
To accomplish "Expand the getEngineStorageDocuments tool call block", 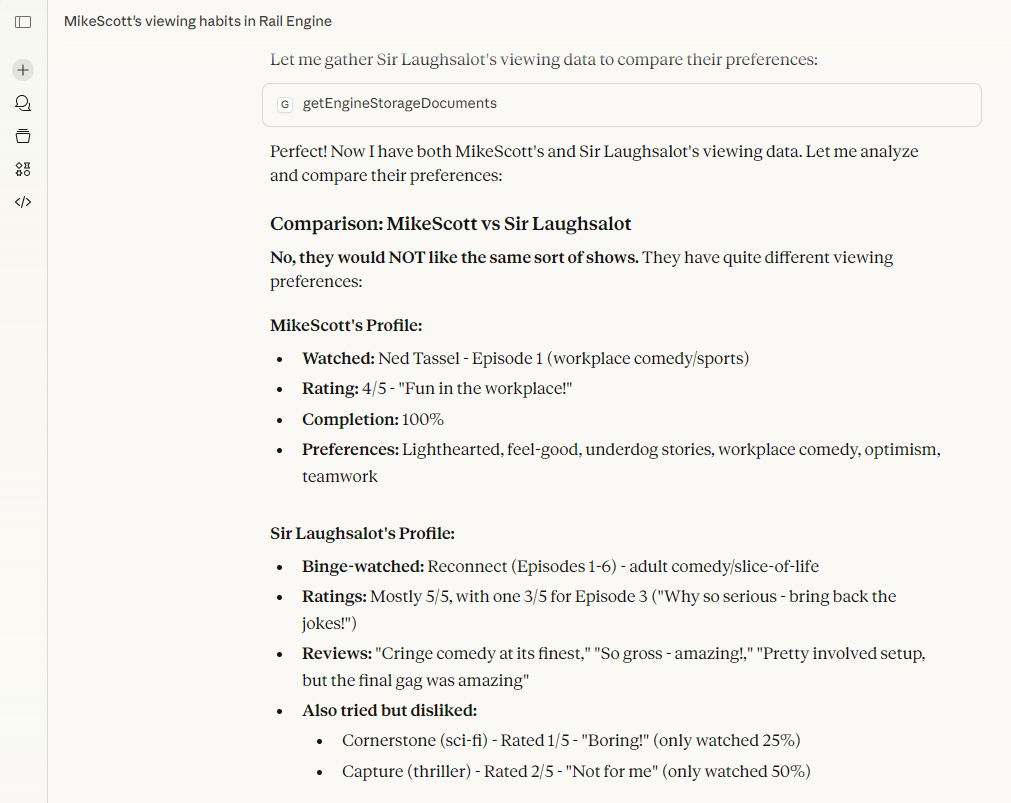I will point(620,104).
